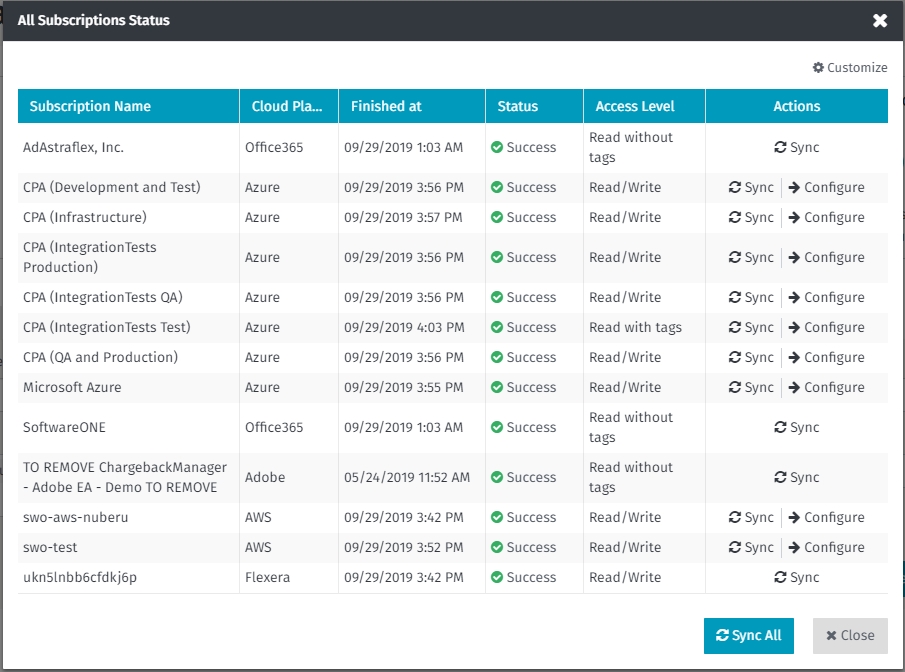Configure the swo-test AWS subscription
Viewport: 905px width, 672px height.
click(x=826, y=547)
